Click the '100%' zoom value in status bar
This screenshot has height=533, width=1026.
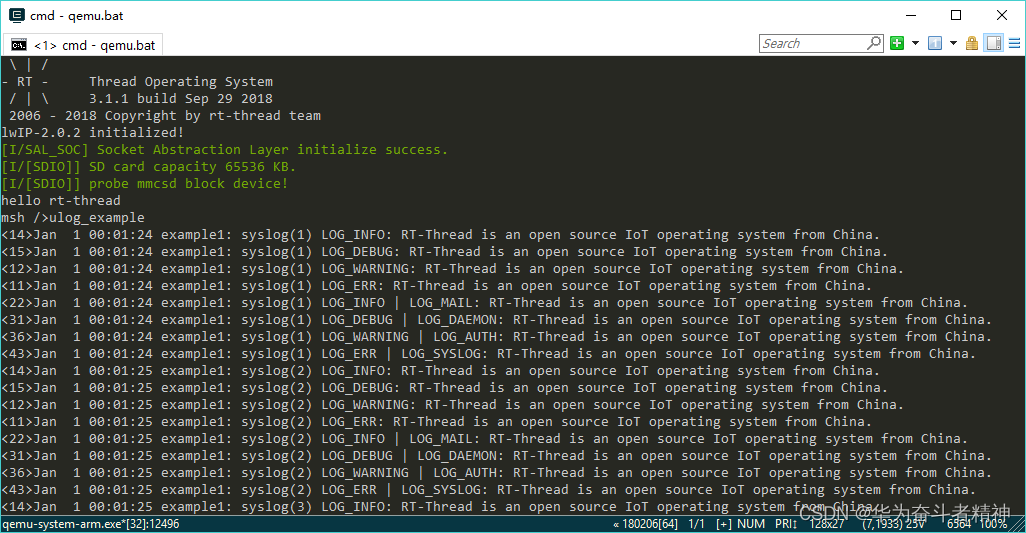point(994,524)
